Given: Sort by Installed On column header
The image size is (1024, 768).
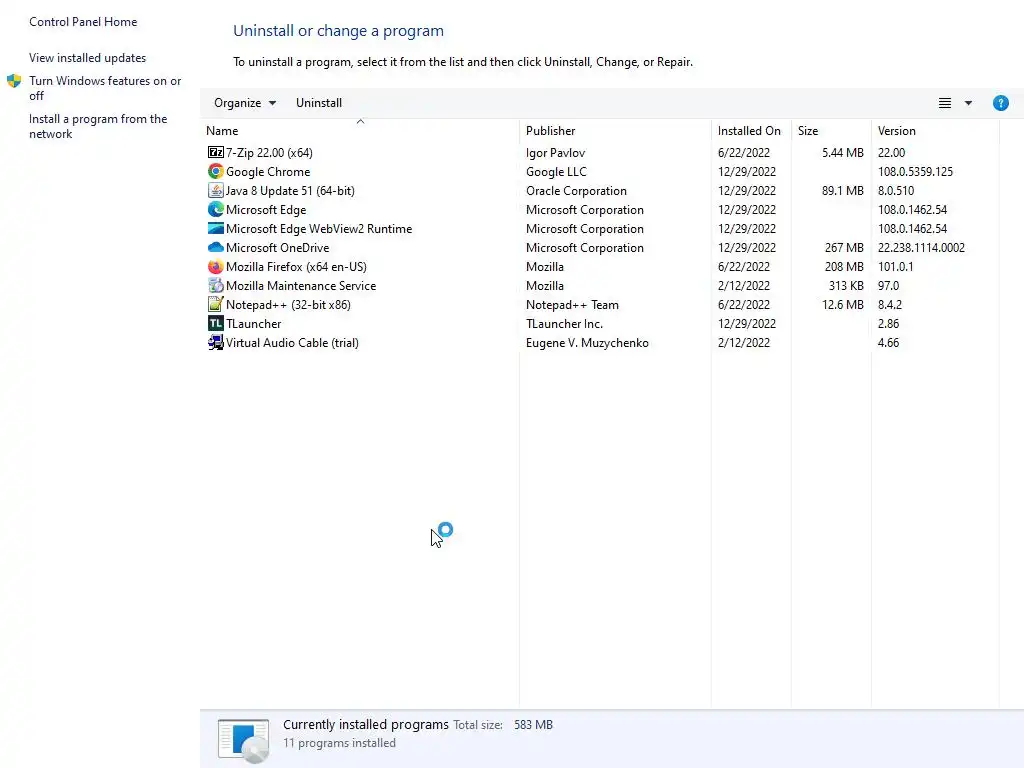Looking at the screenshot, I should [x=749, y=131].
